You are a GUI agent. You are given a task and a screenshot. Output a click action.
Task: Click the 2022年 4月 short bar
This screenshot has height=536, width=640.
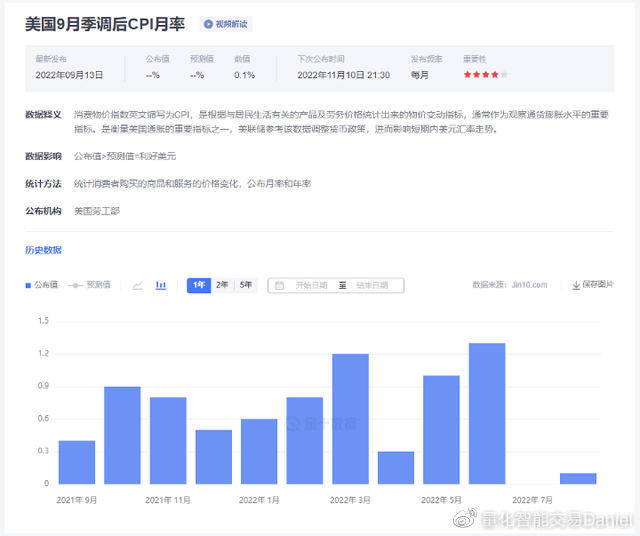pyautogui.click(x=396, y=468)
